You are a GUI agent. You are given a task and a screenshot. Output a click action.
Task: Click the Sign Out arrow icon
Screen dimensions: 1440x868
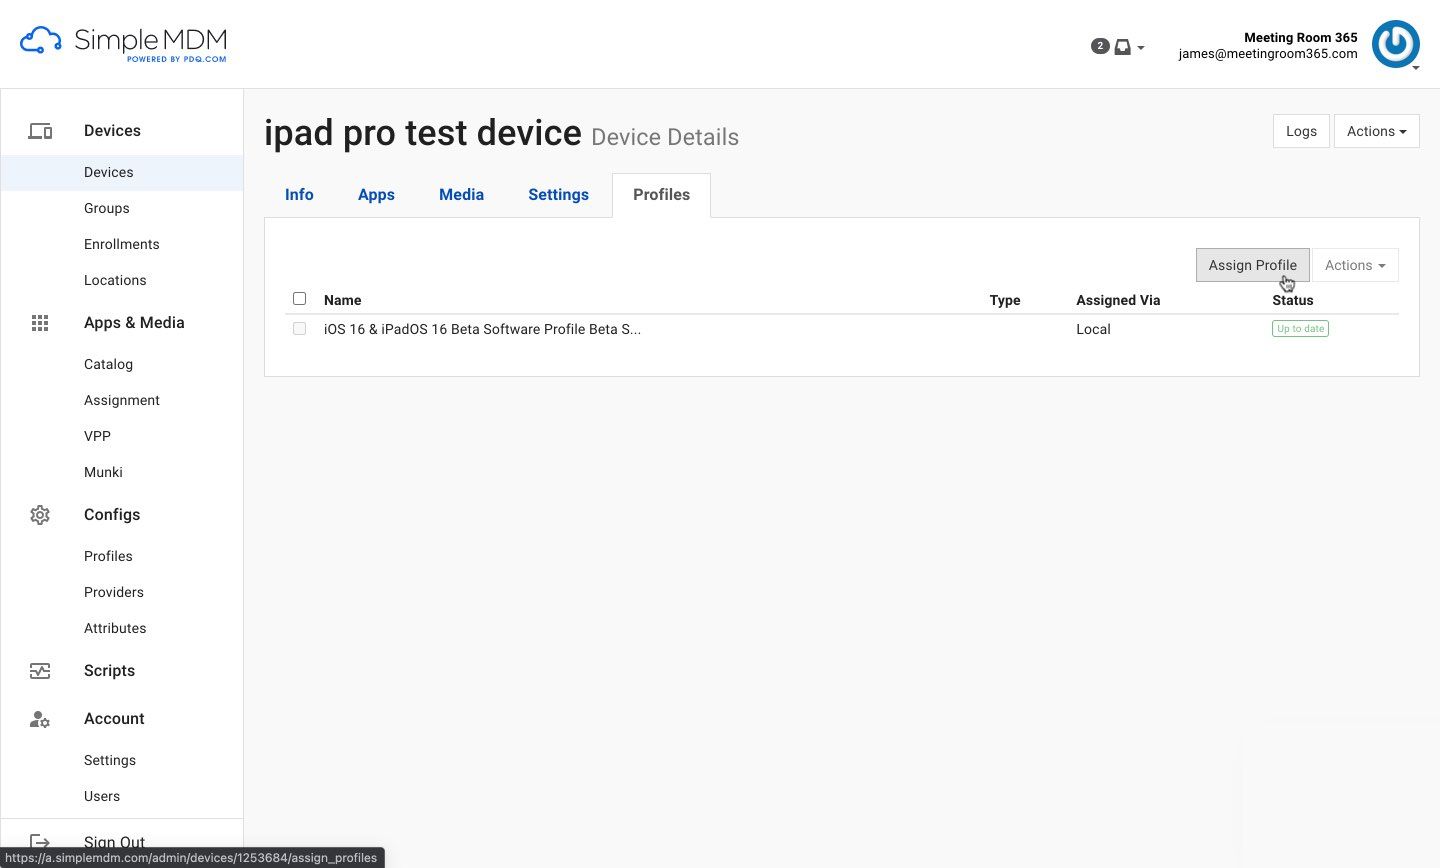[40, 843]
